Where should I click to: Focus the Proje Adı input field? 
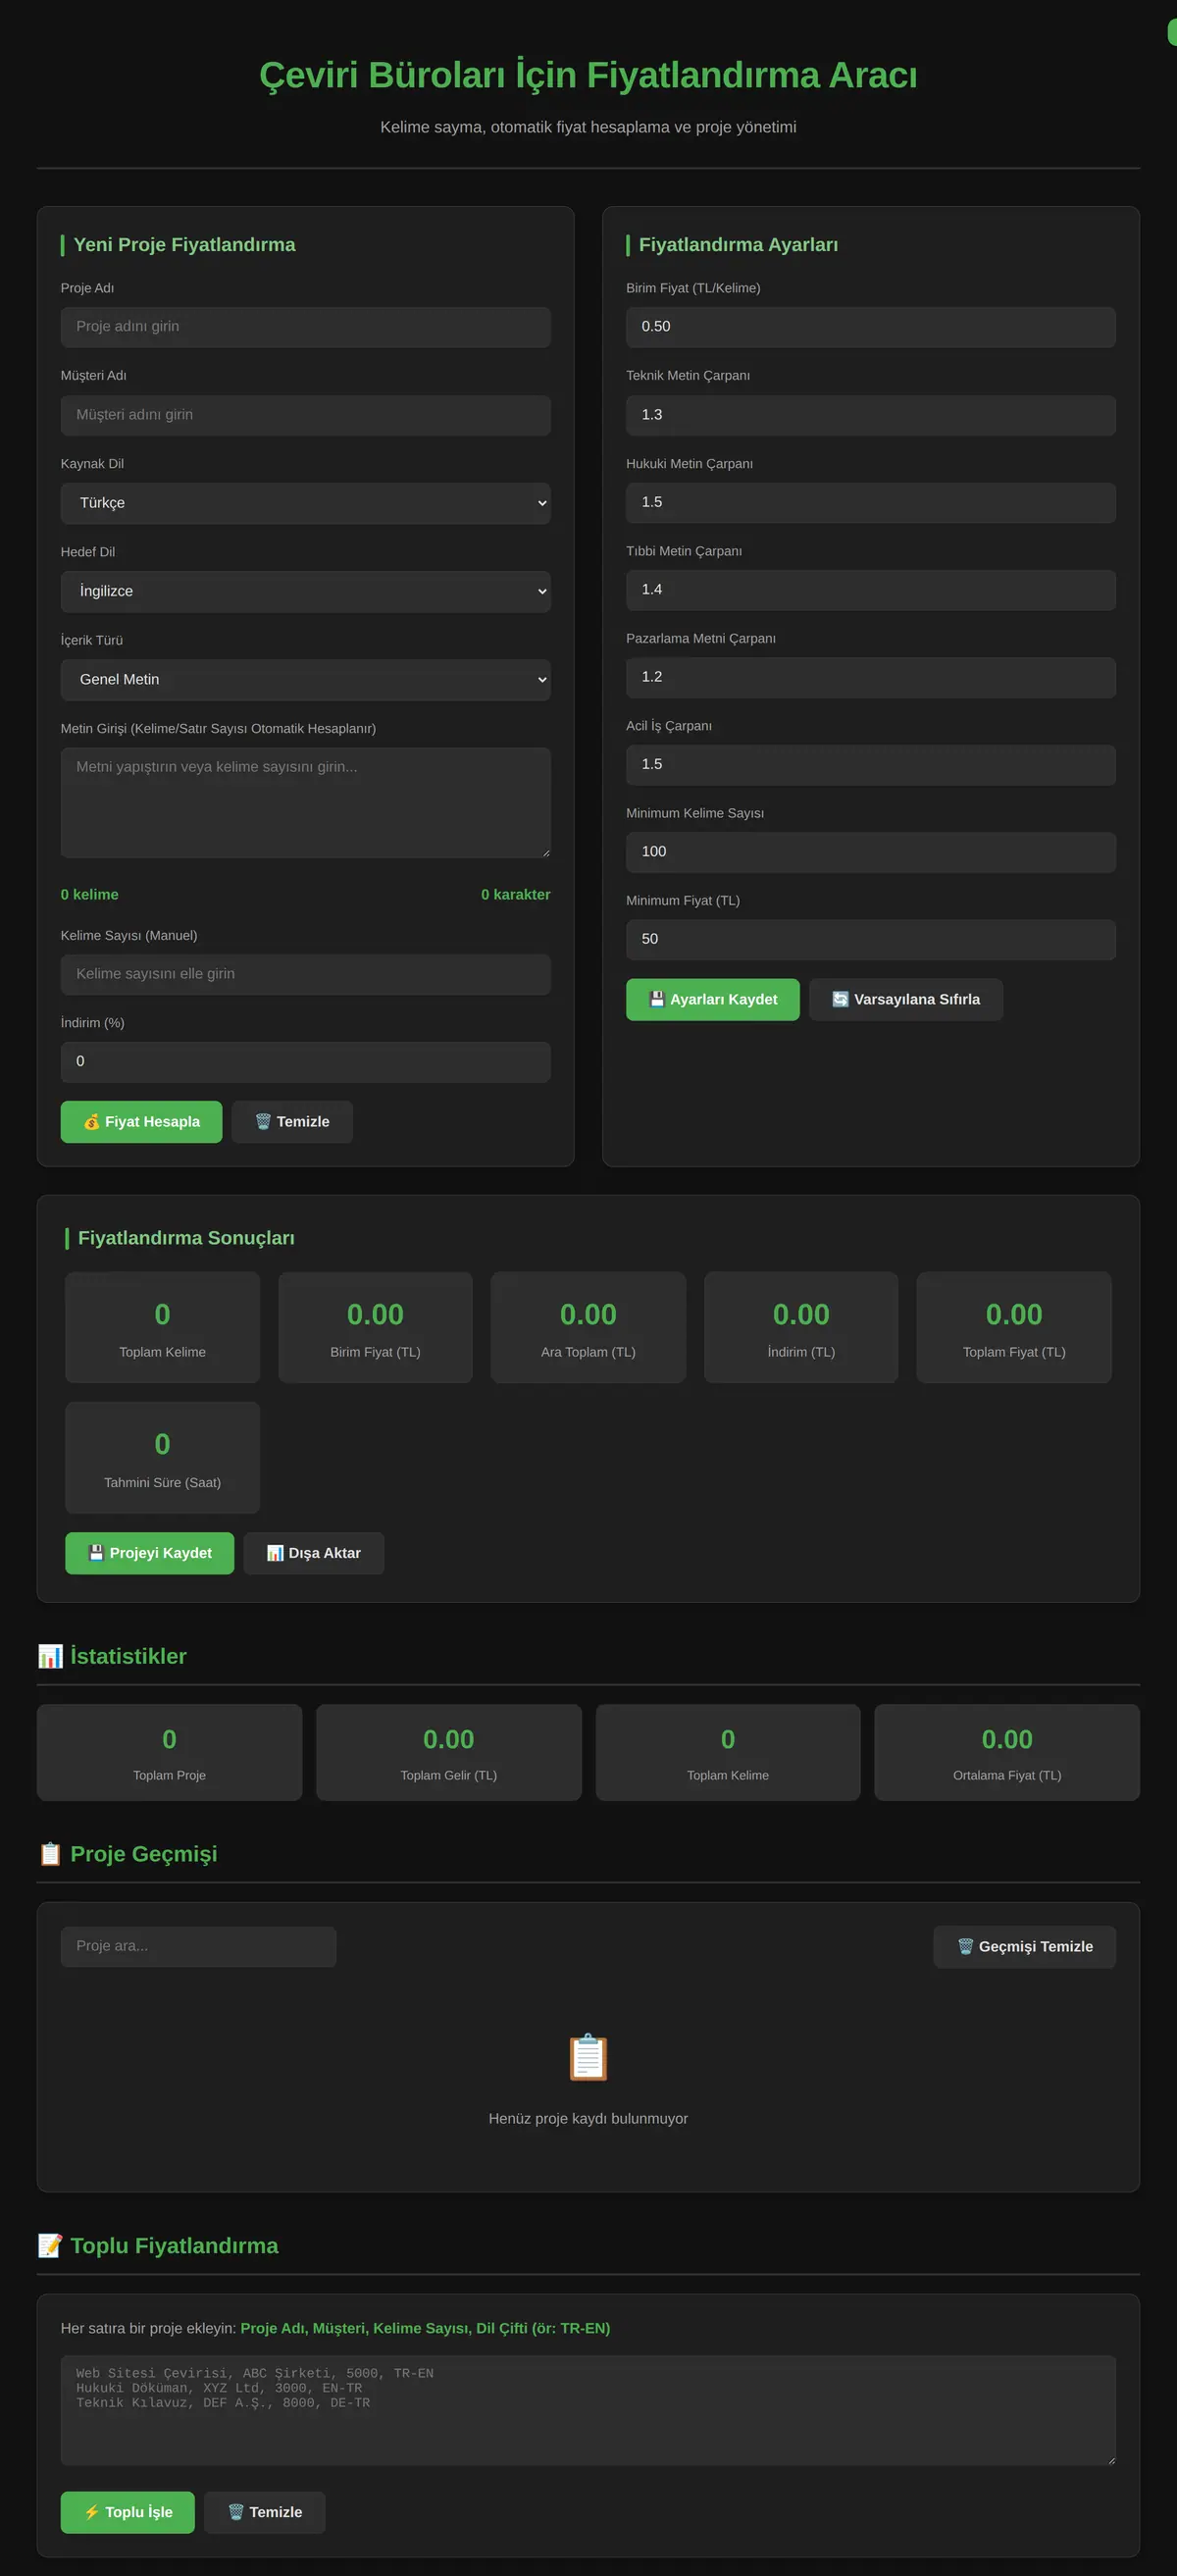(x=306, y=327)
